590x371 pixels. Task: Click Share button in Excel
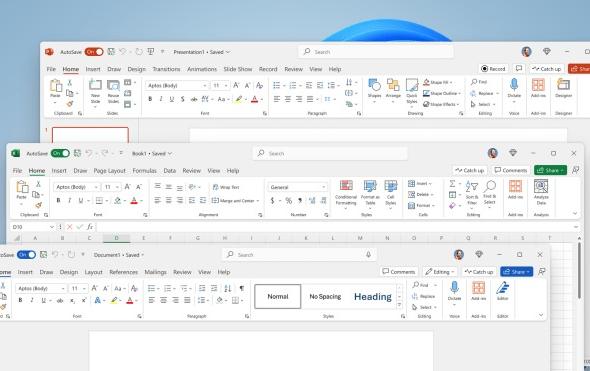coord(550,170)
